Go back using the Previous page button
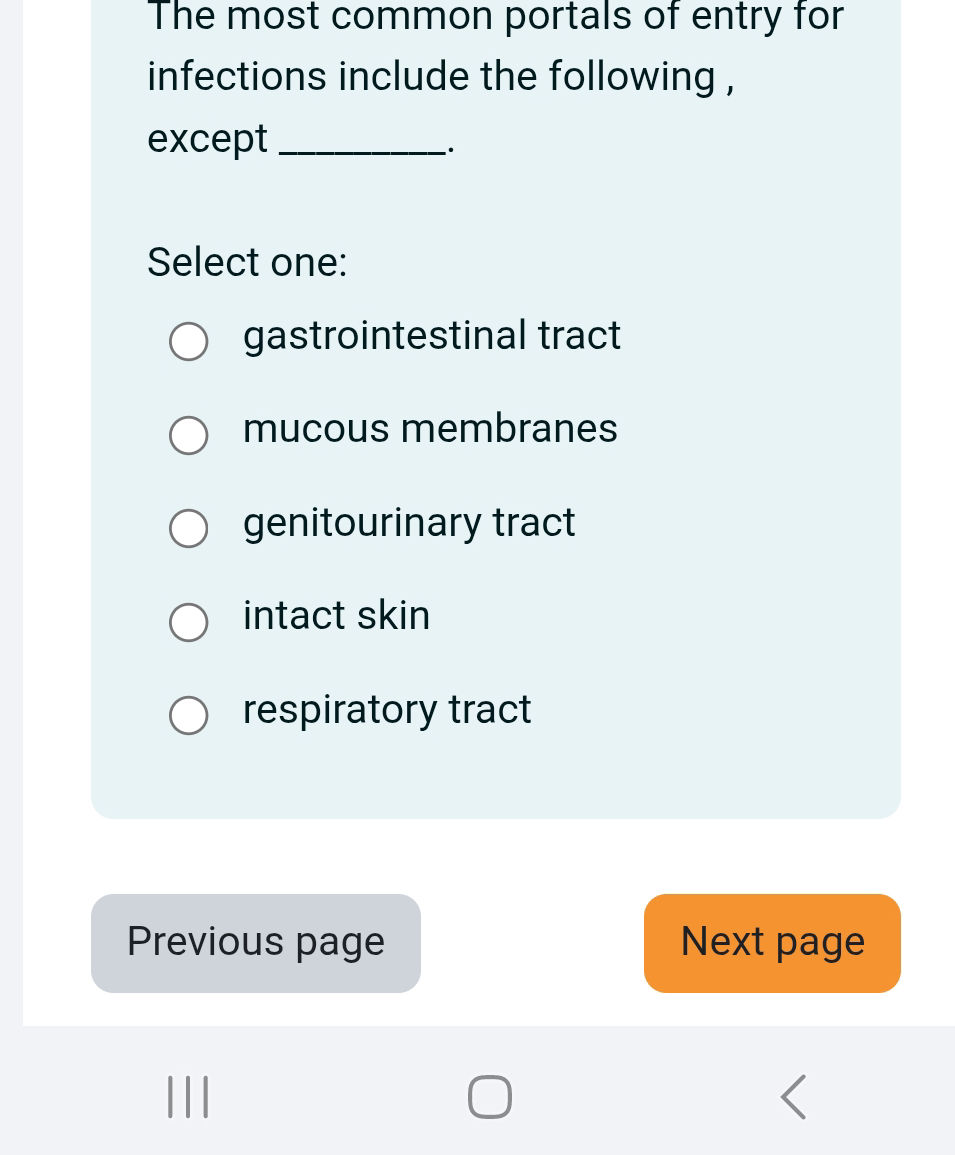Viewport: 955px width, 1155px height. 255,941
